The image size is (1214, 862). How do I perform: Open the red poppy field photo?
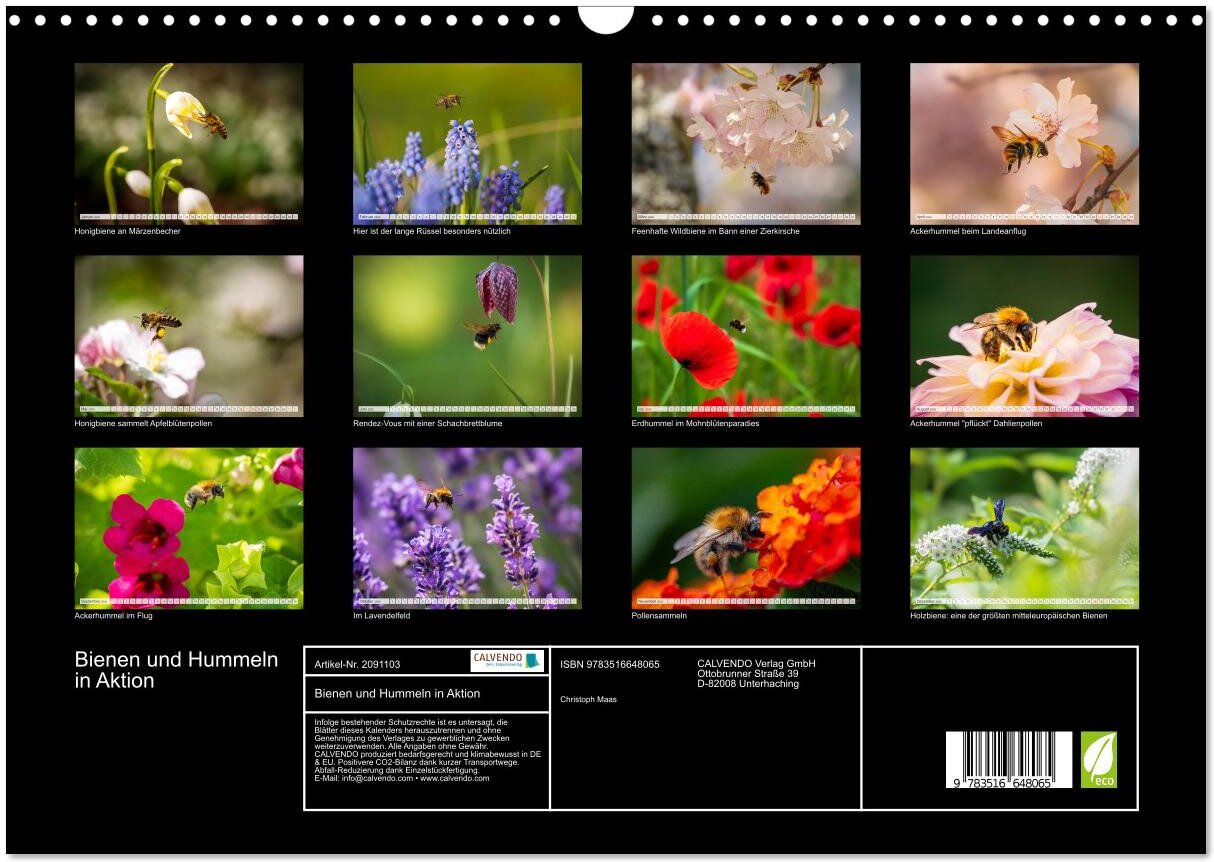pyautogui.click(x=745, y=335)
